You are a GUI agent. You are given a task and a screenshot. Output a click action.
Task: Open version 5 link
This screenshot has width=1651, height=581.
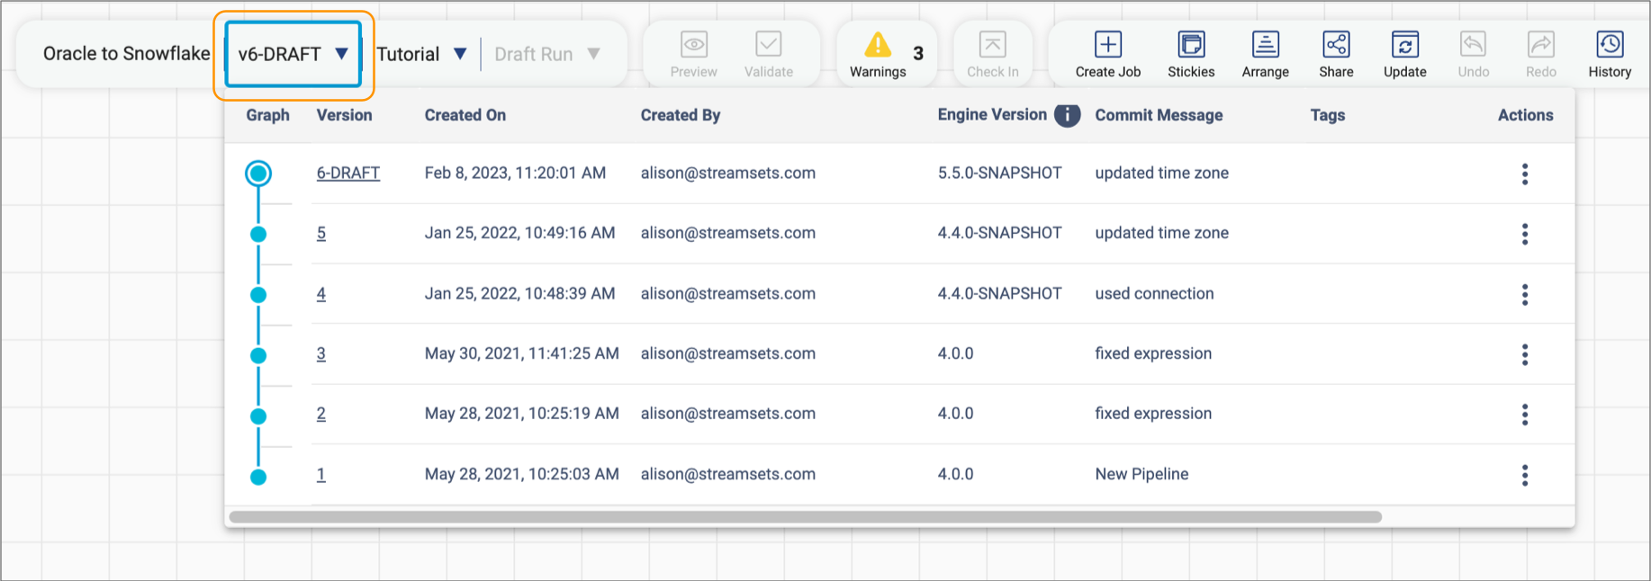point(321,233)
